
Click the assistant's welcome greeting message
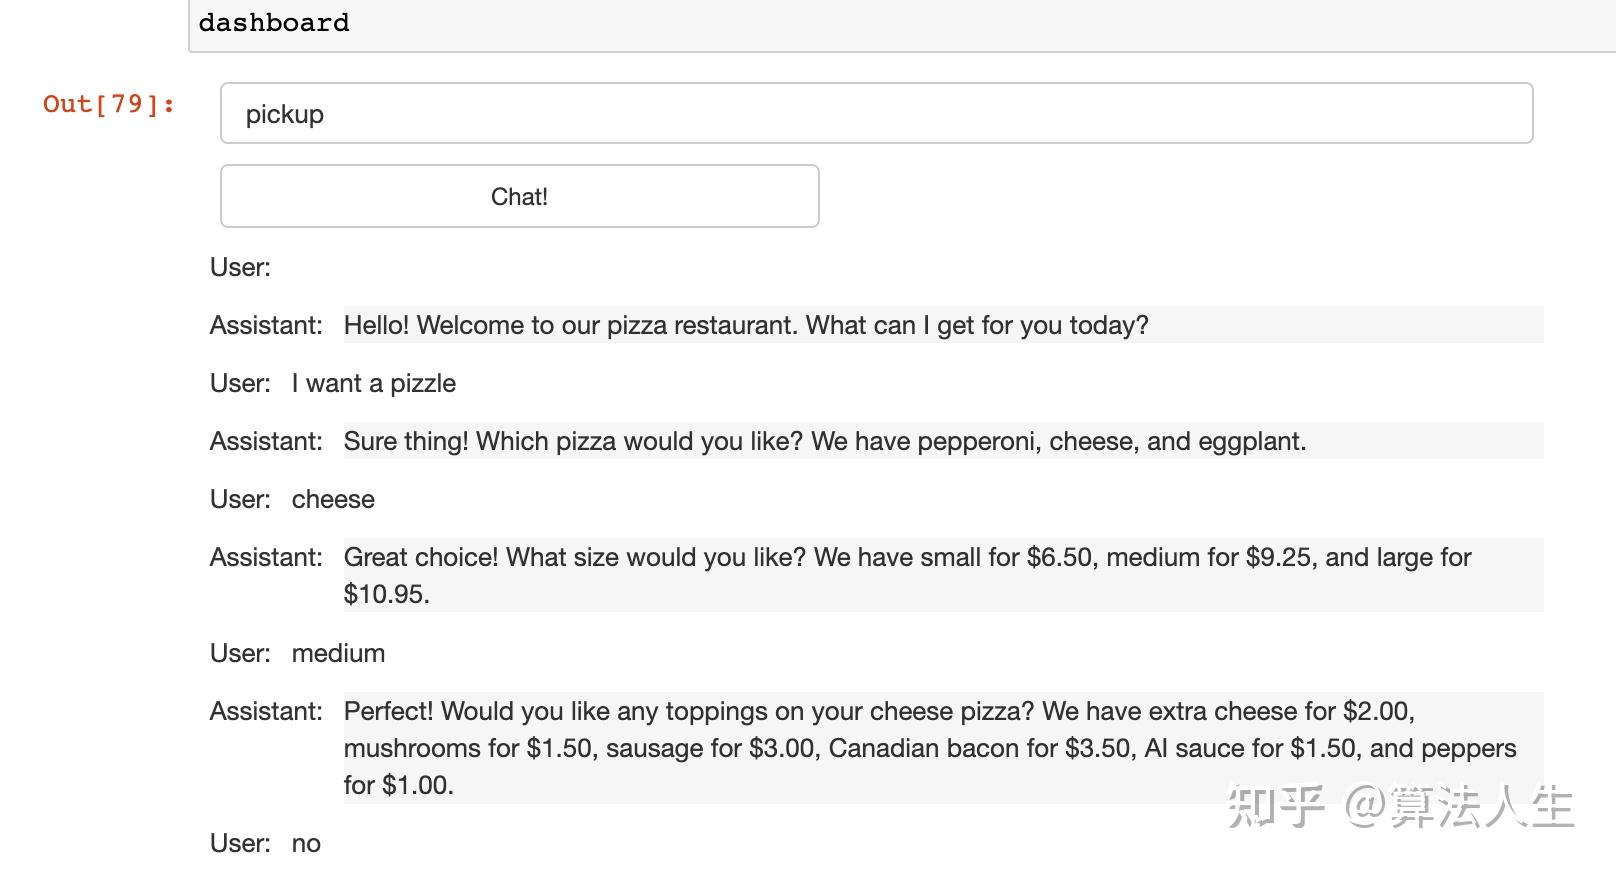click(746, 325)
